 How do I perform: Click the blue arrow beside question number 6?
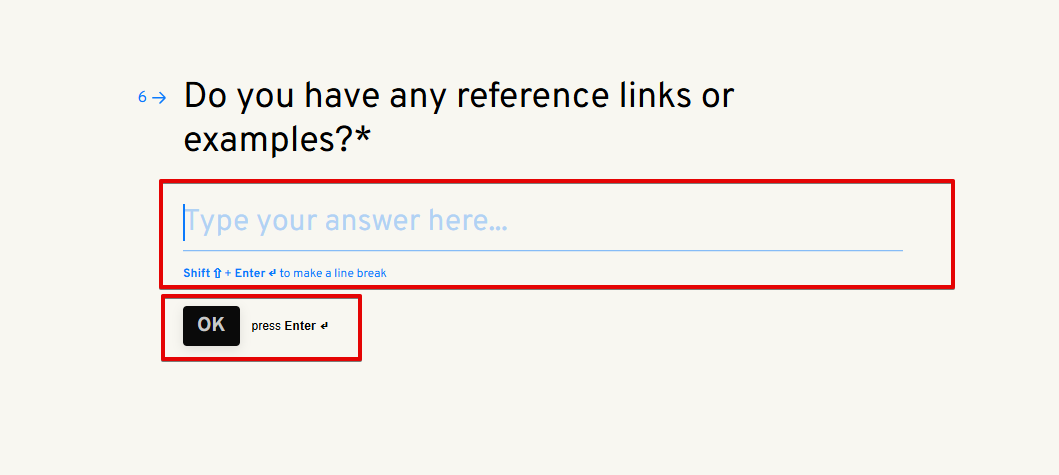pos(159,98)
